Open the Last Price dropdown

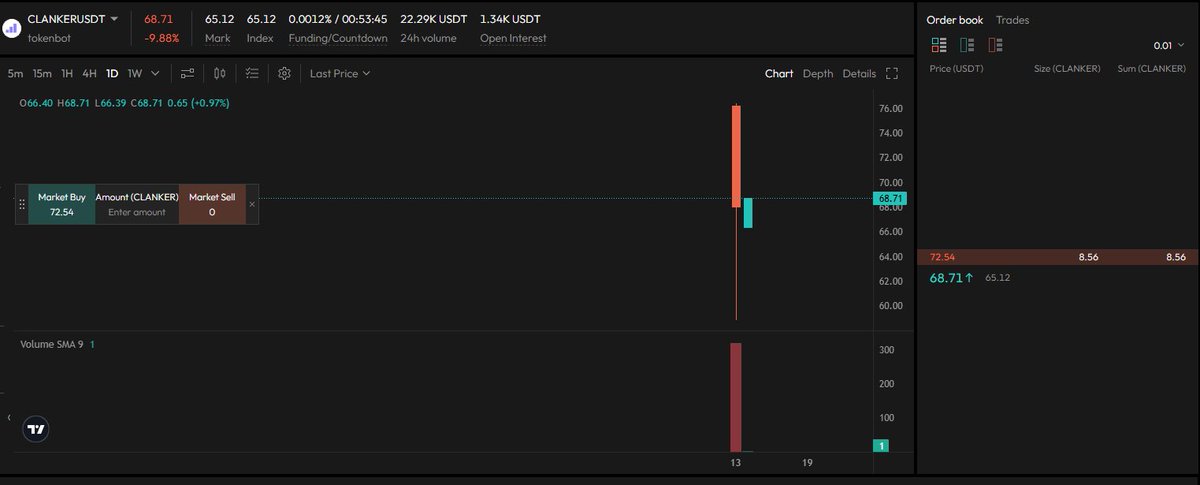[x=340, y=73]
